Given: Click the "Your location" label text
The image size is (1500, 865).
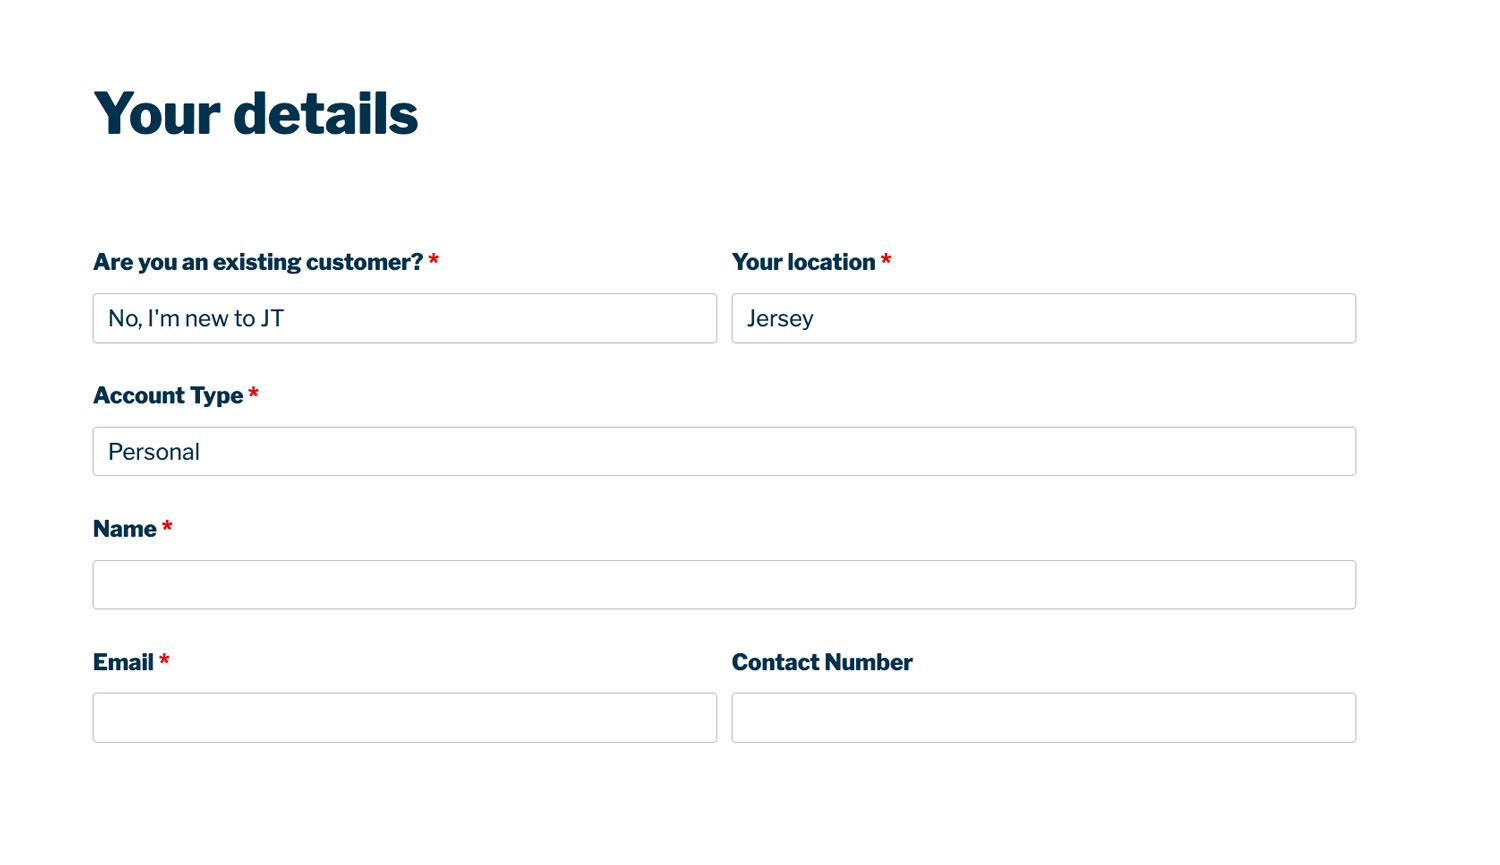Looking at the screenshot, I should click(803, 262).
